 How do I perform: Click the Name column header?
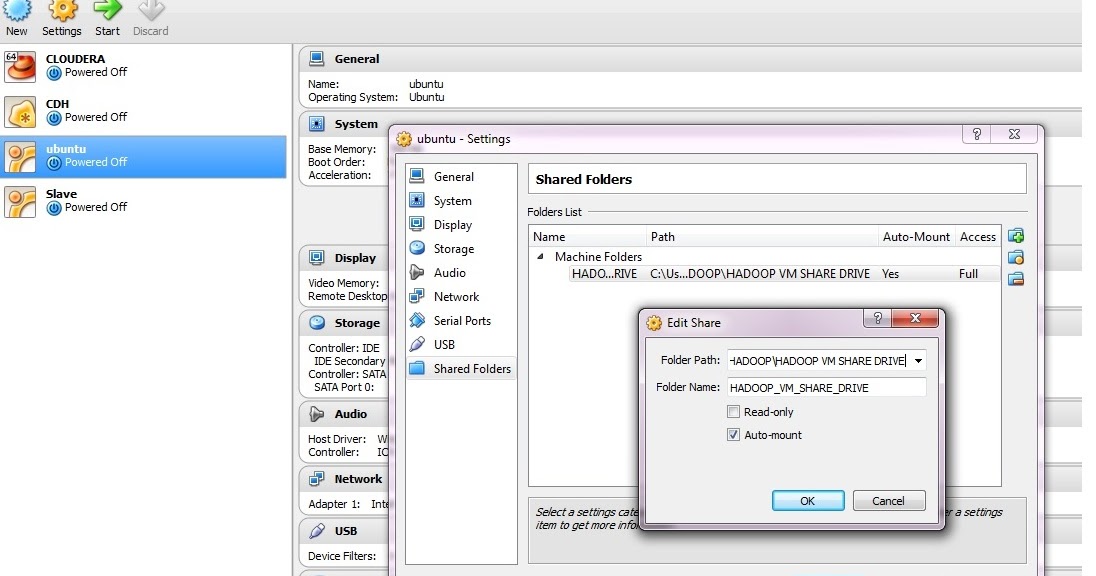[587, 236]
